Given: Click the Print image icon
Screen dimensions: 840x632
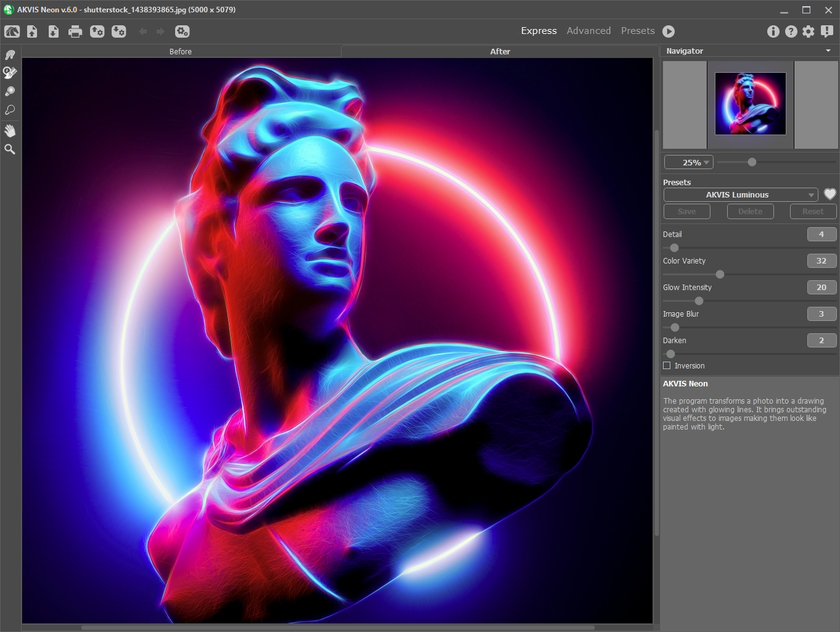Looking at the screenshot, I should point(75,31).
